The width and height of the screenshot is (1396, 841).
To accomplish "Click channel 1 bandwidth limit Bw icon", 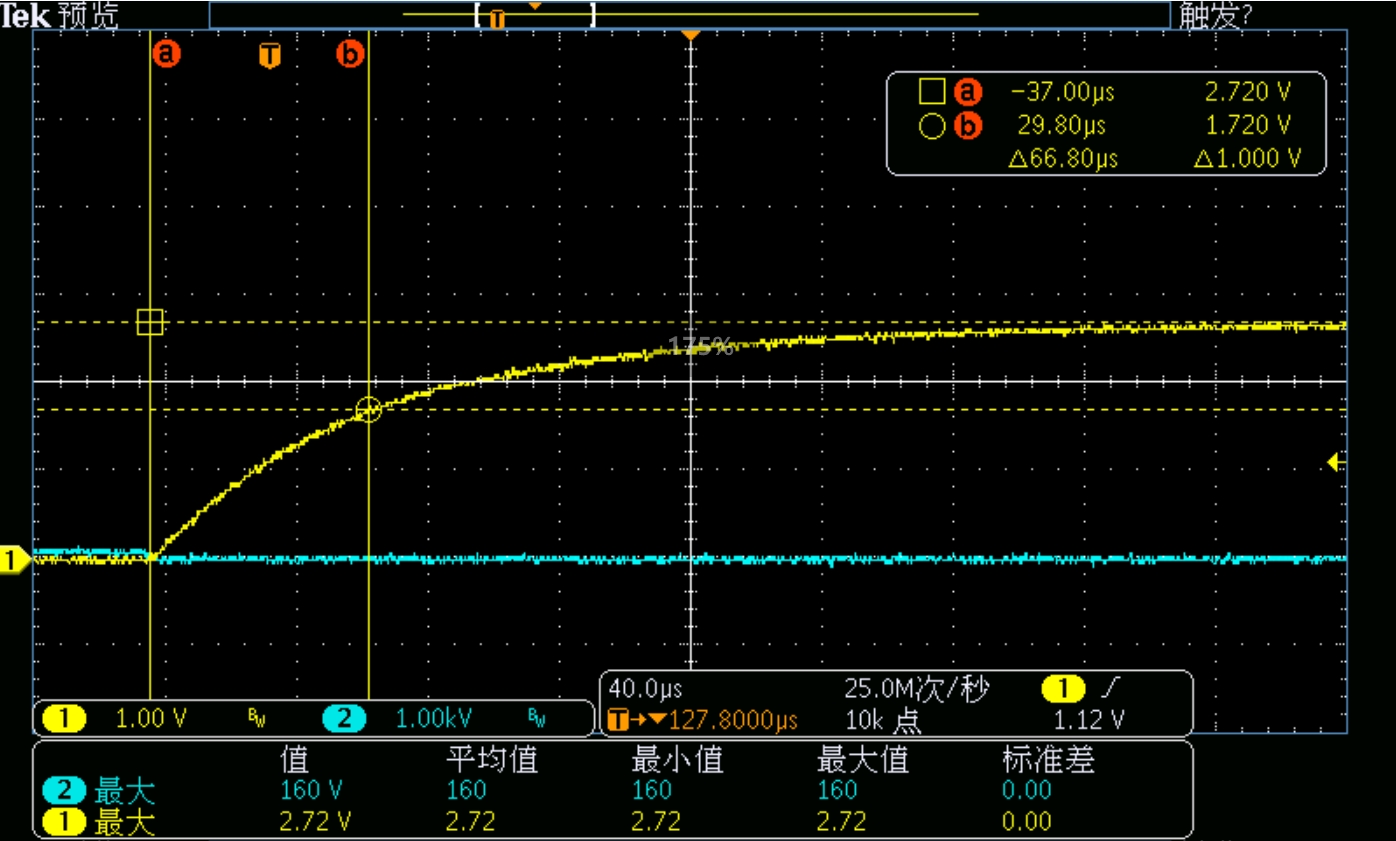I will 257,718.
